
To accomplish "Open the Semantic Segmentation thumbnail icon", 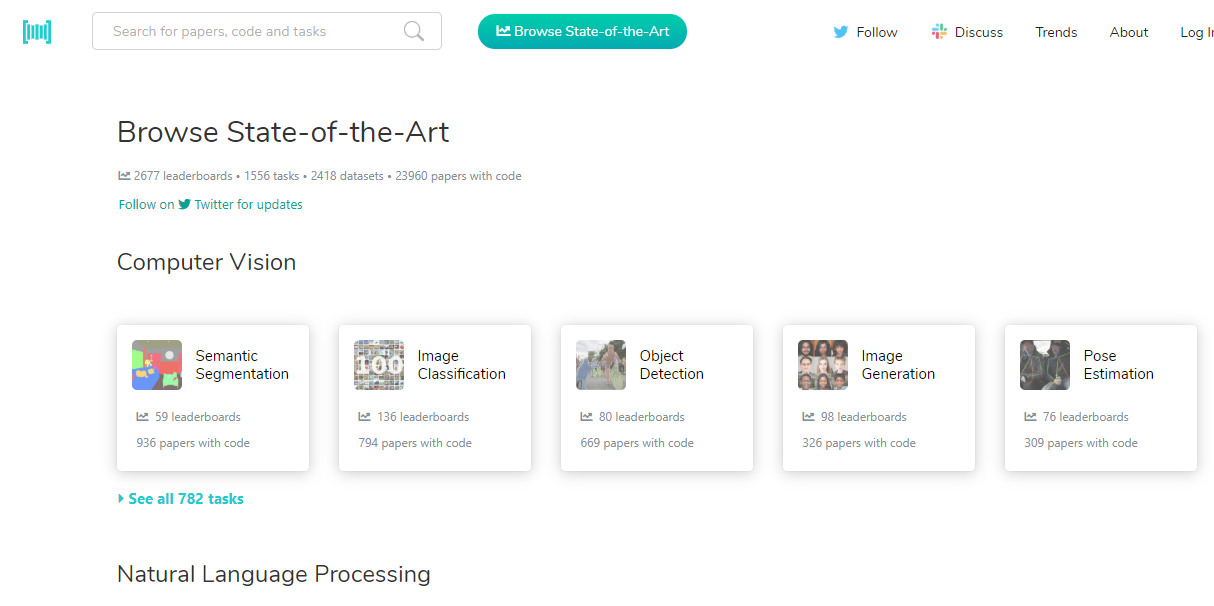I will (157, 365).
